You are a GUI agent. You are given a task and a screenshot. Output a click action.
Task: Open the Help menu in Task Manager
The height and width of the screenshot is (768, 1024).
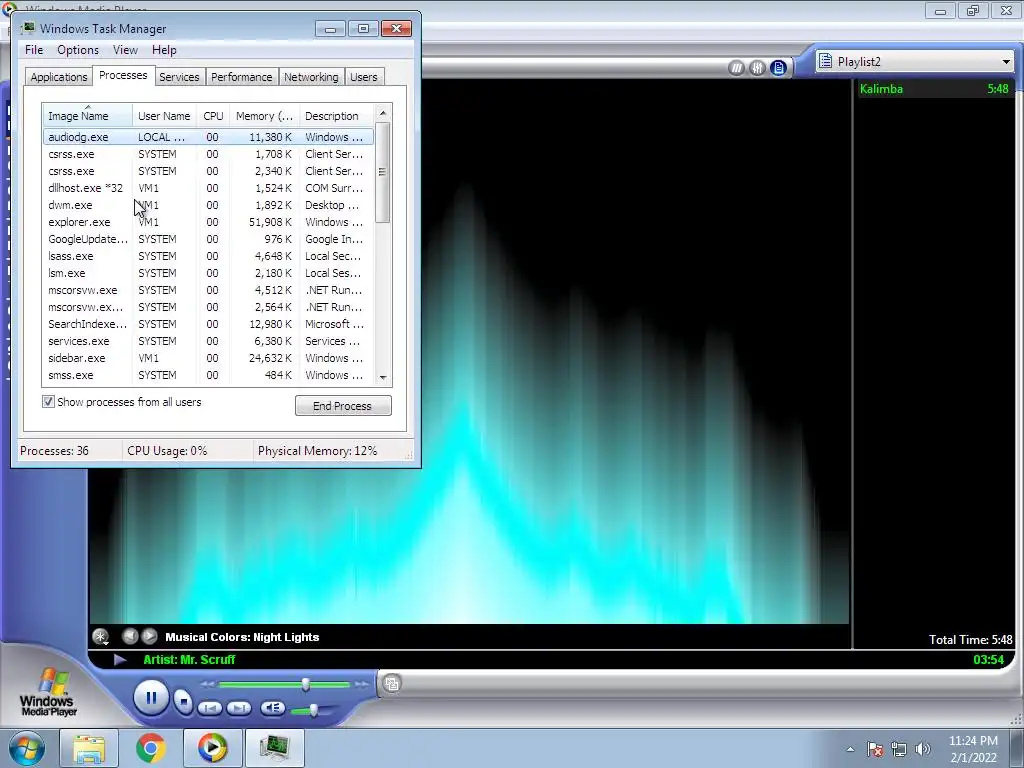click(x=164, y=50)
